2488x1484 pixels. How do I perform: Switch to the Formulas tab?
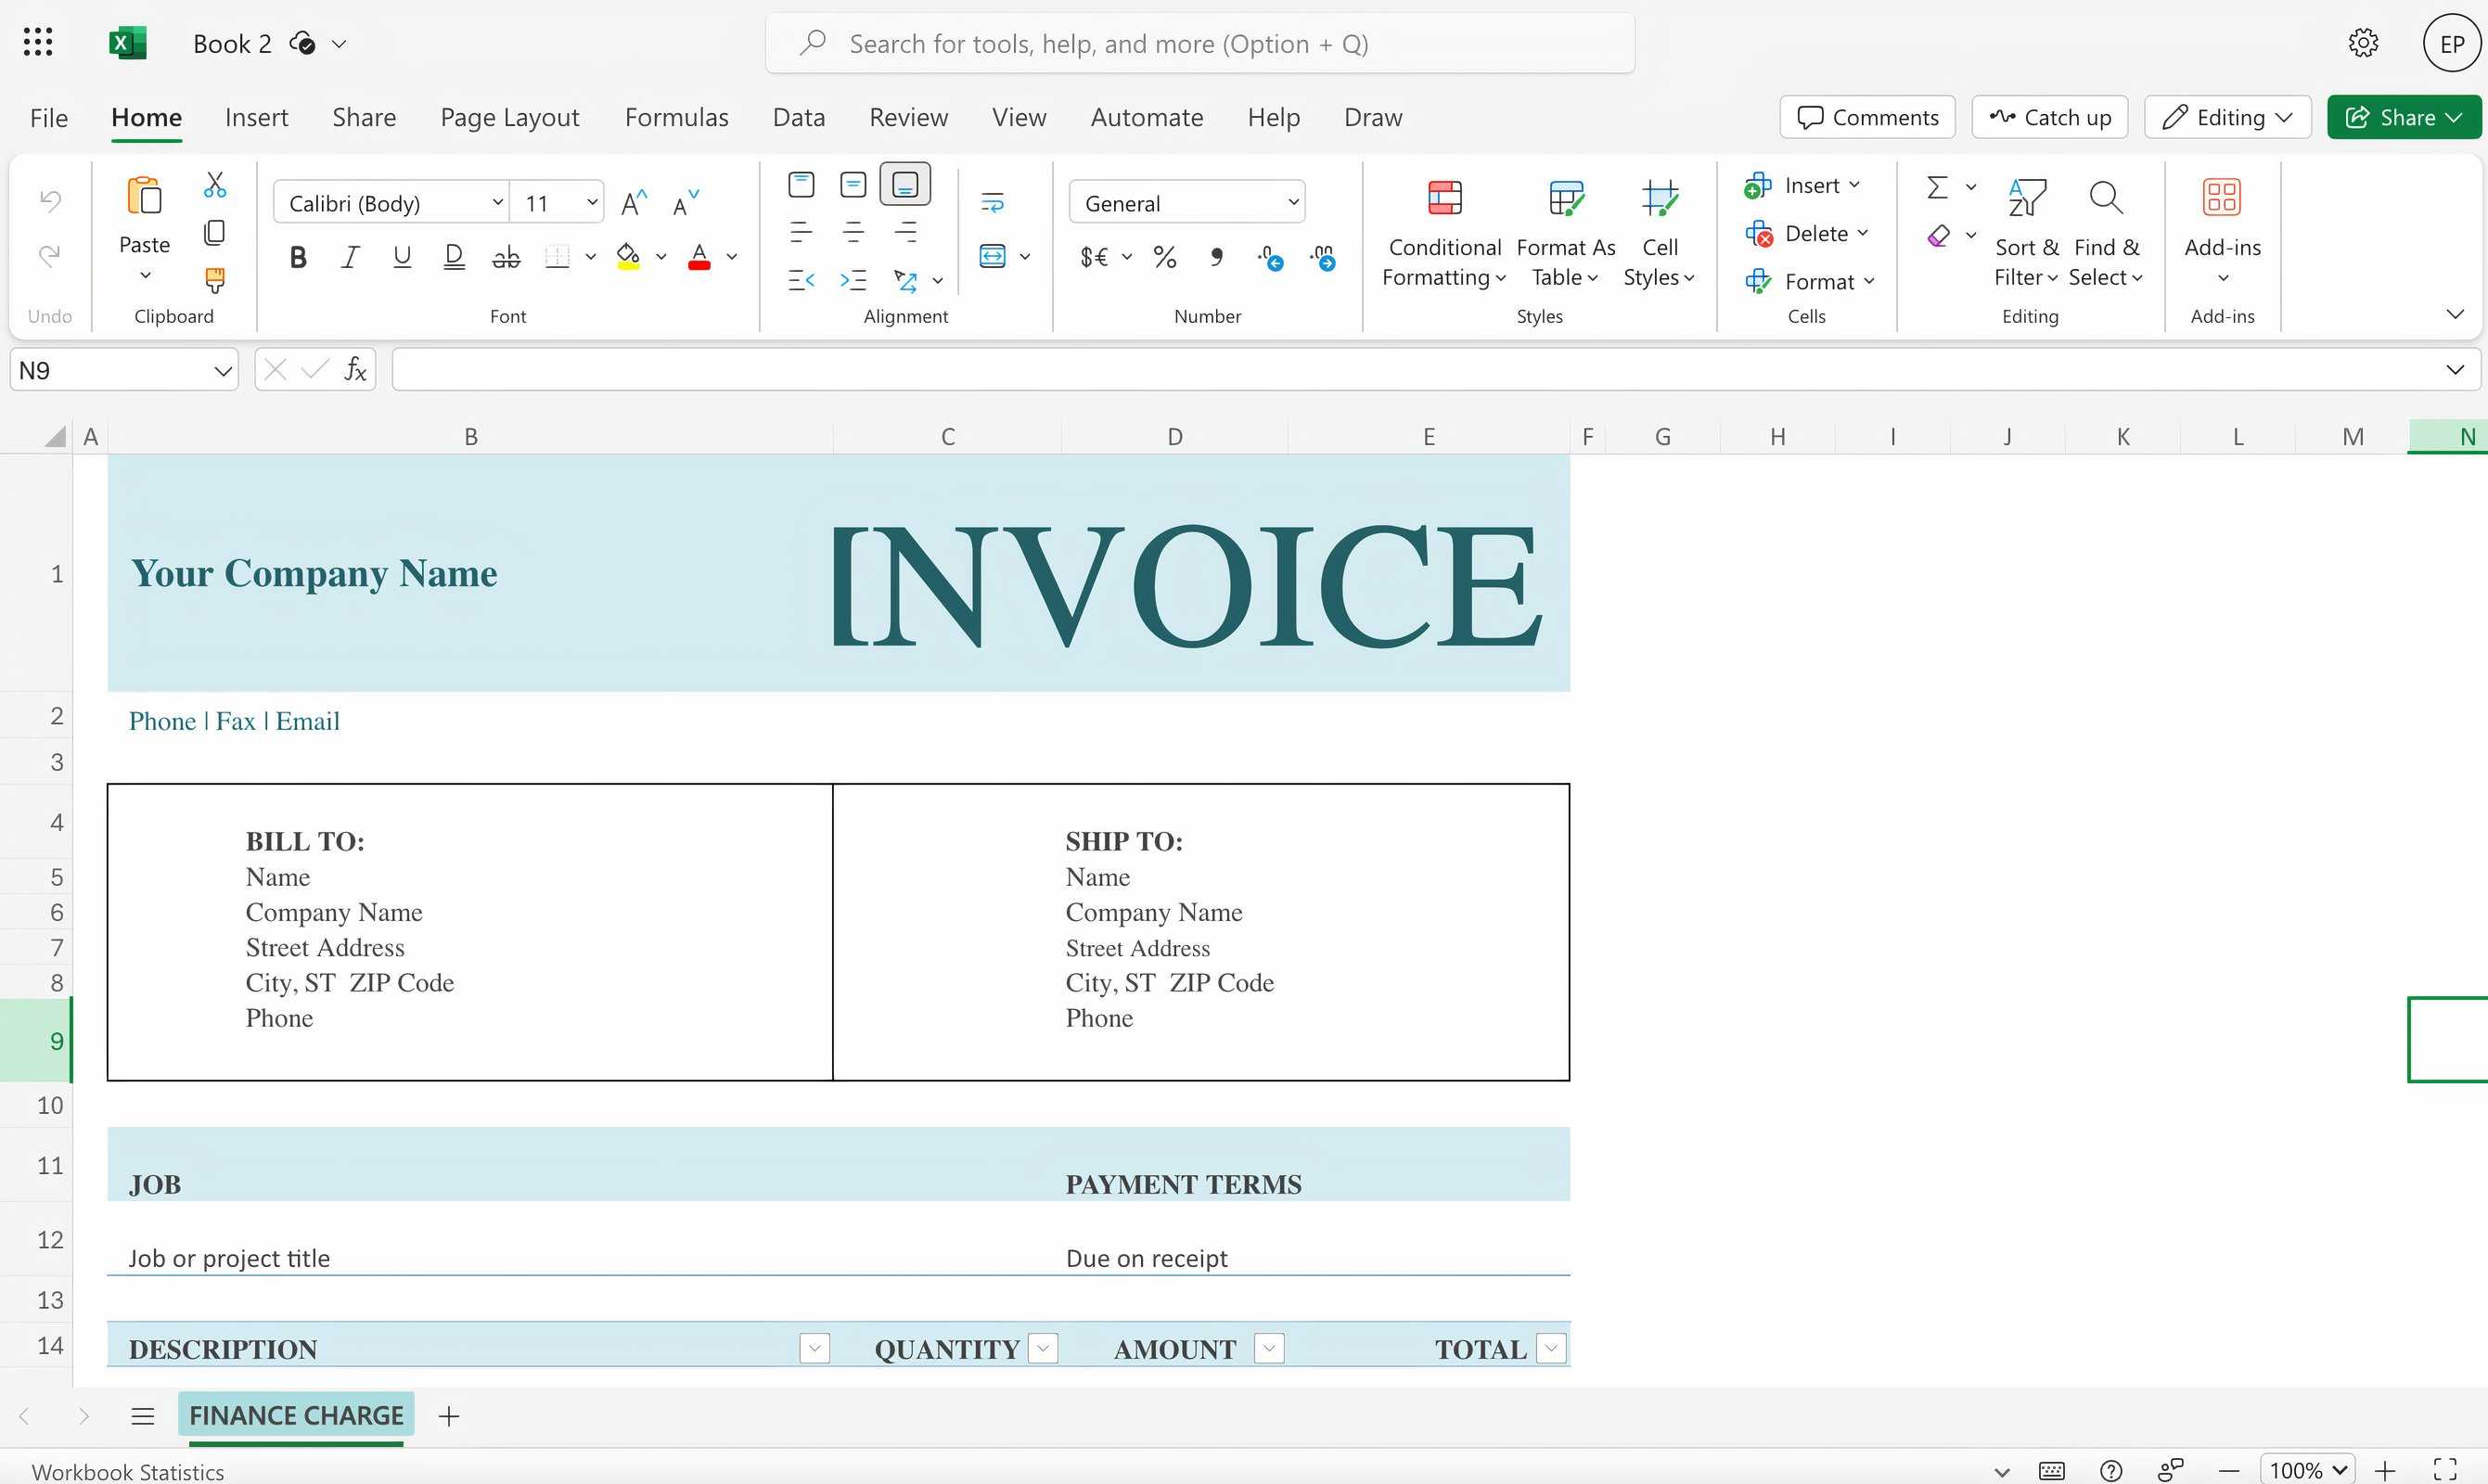(x=676, y=118)
